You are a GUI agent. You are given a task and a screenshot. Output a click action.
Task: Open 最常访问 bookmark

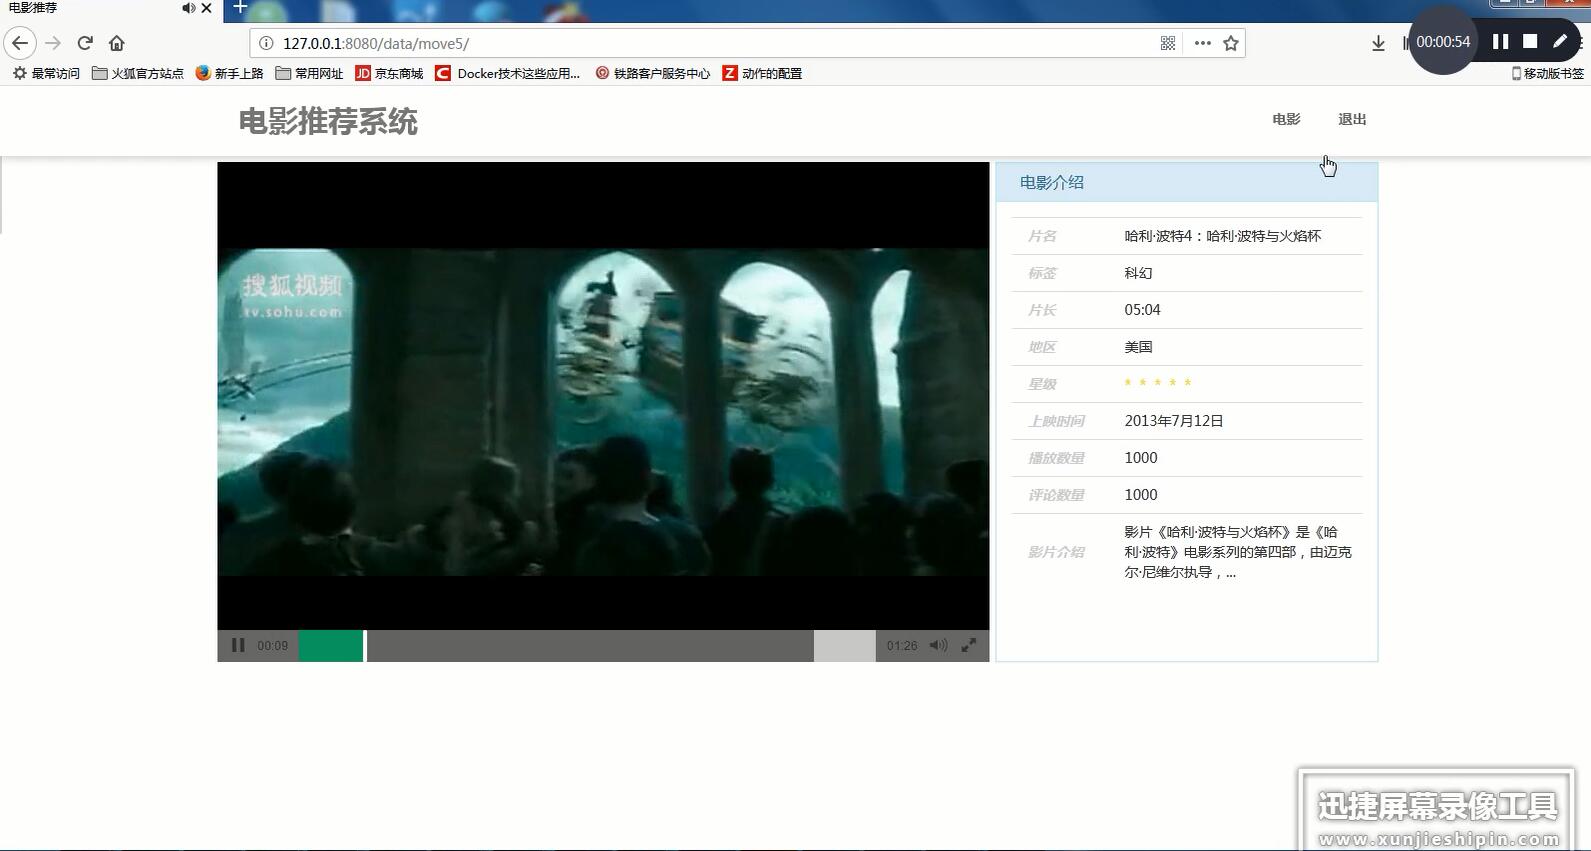(46, 73)
